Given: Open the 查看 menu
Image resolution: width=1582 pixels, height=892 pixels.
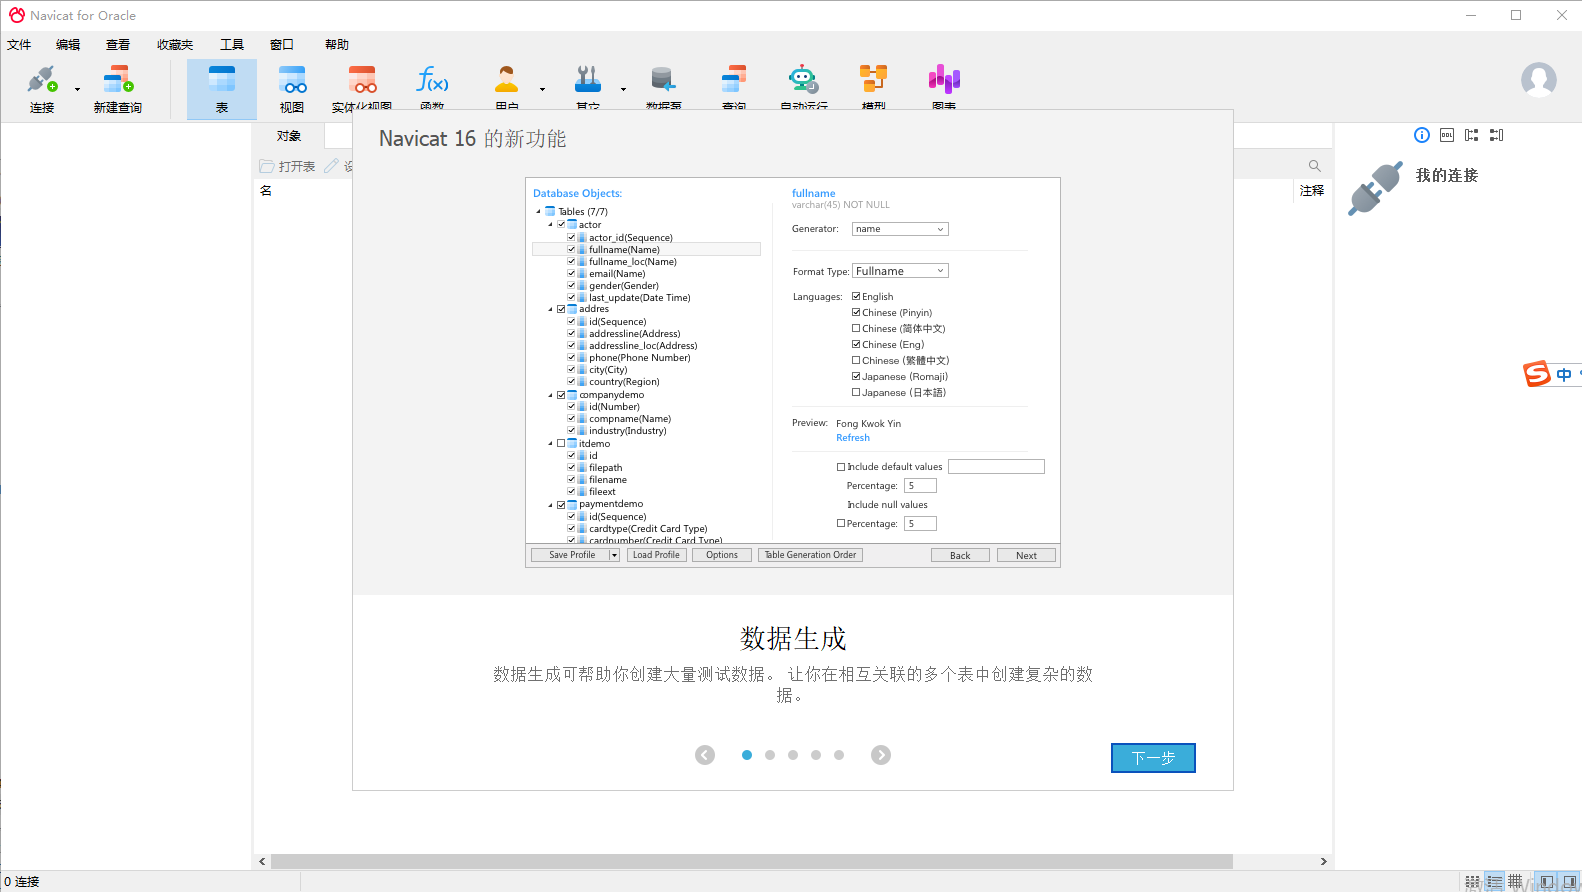Looking at the screenshot, I should pos(118,45).
